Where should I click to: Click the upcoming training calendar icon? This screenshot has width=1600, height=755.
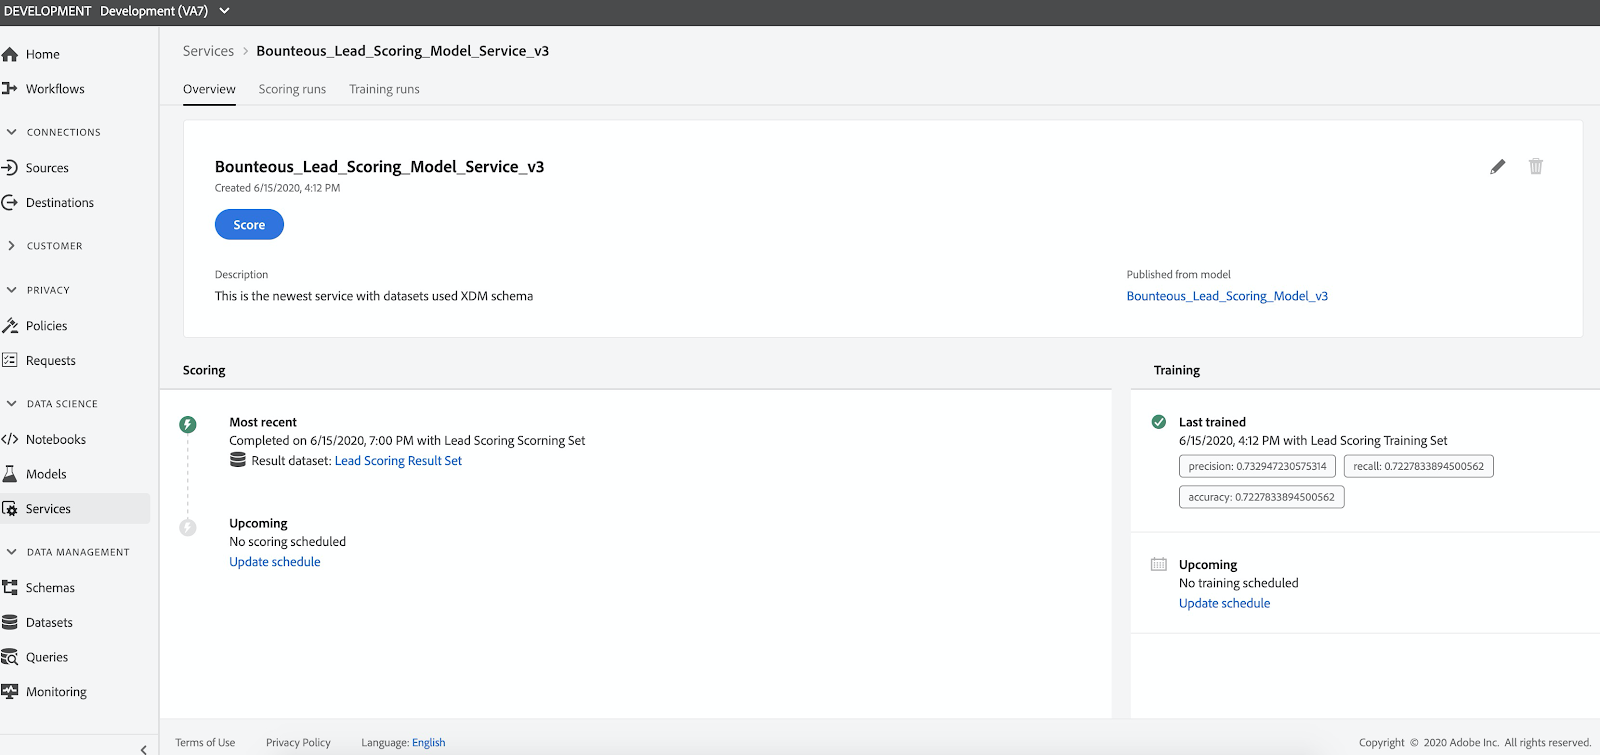click(x=1159, y=564)
